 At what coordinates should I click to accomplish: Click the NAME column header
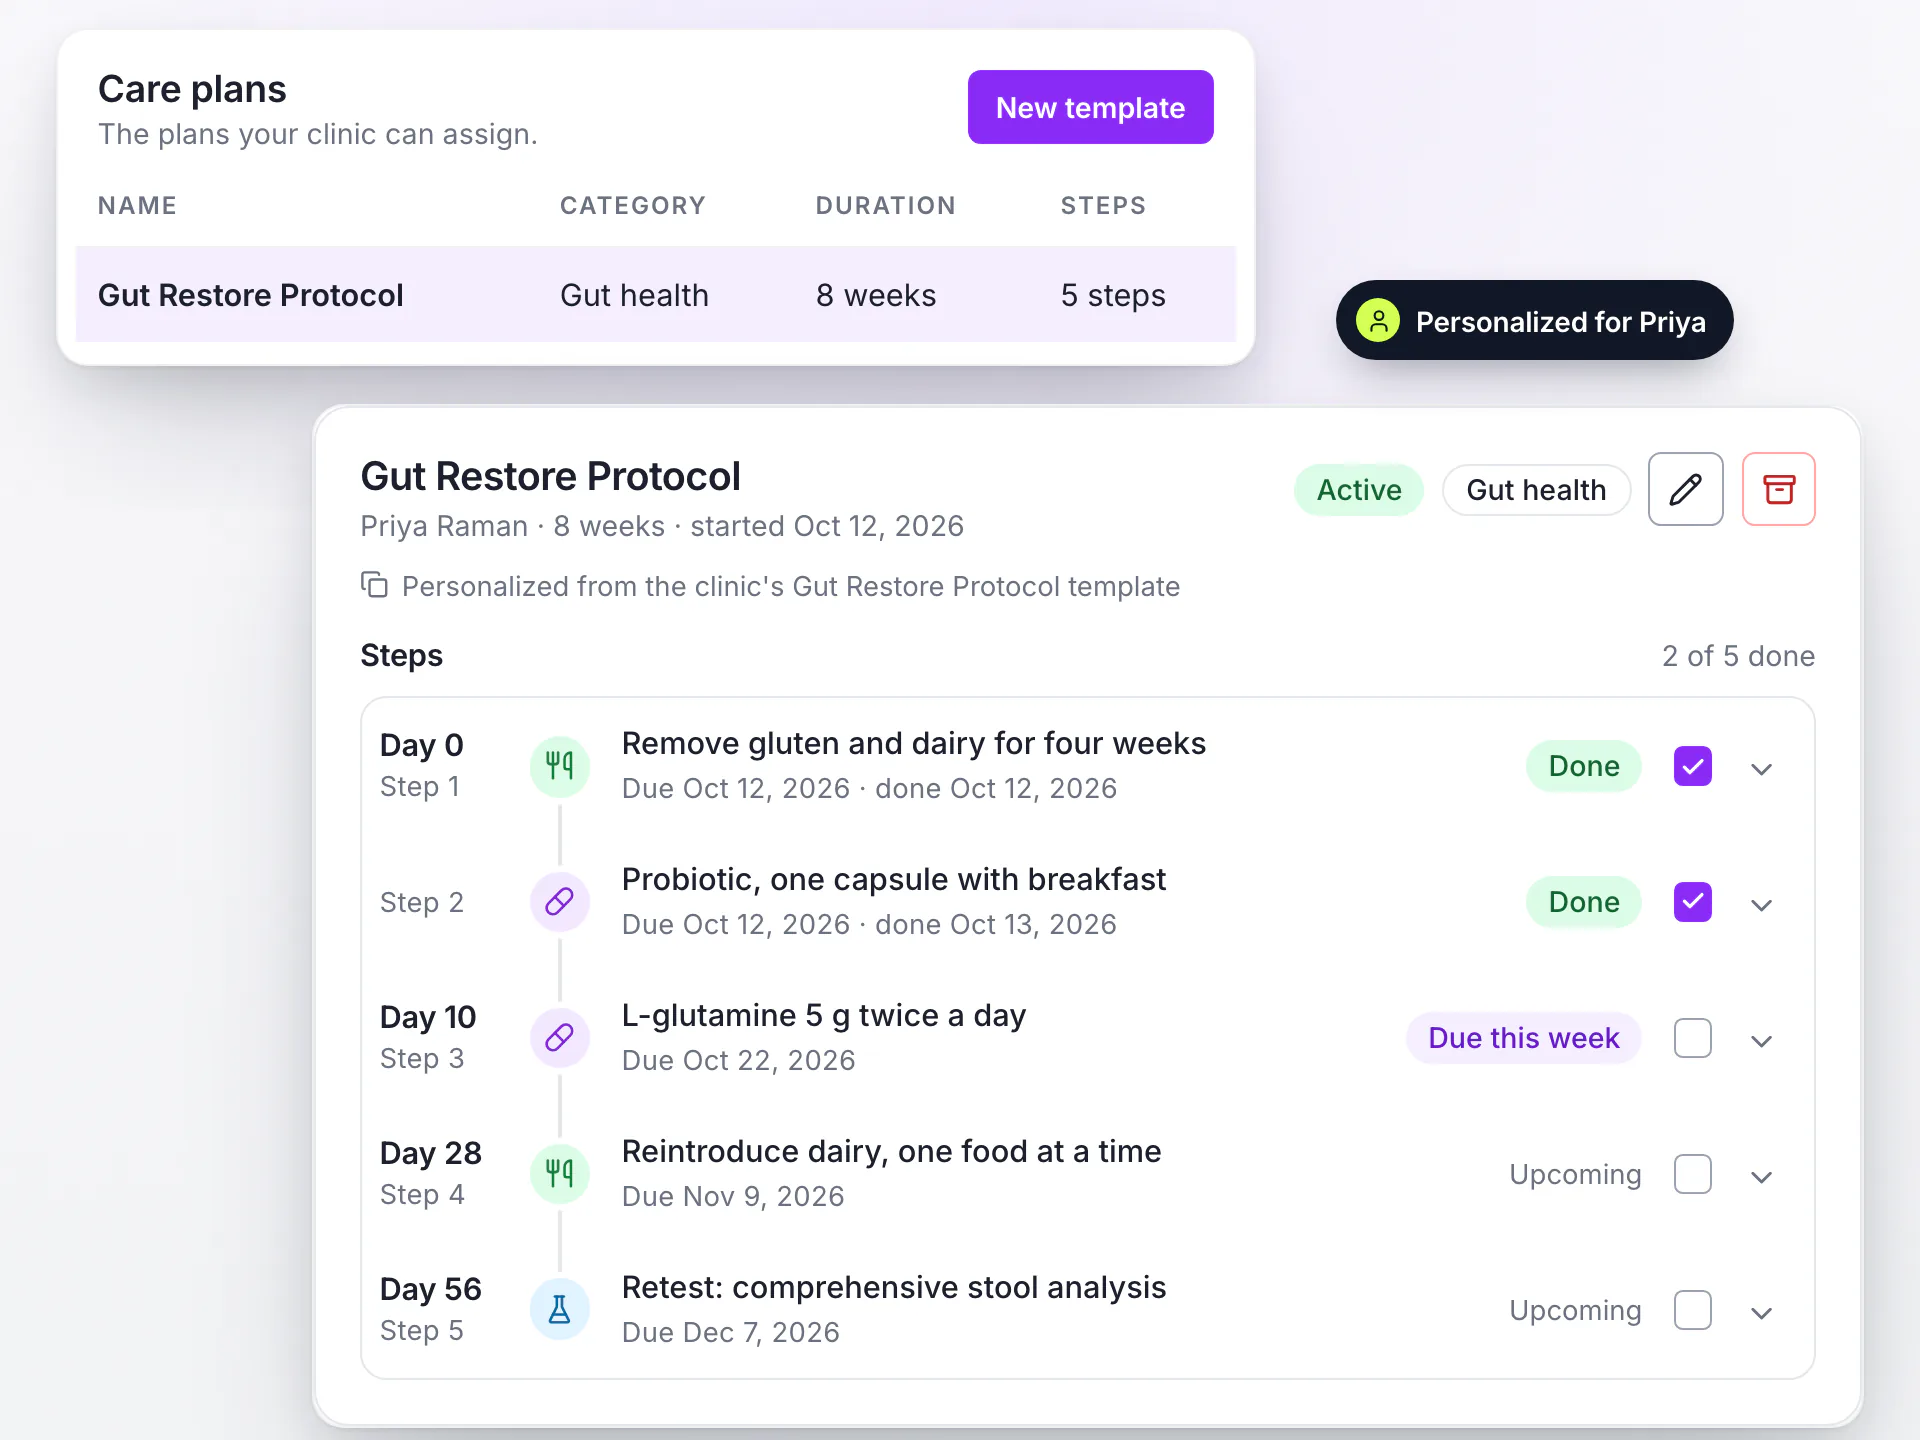coord(137,205)
